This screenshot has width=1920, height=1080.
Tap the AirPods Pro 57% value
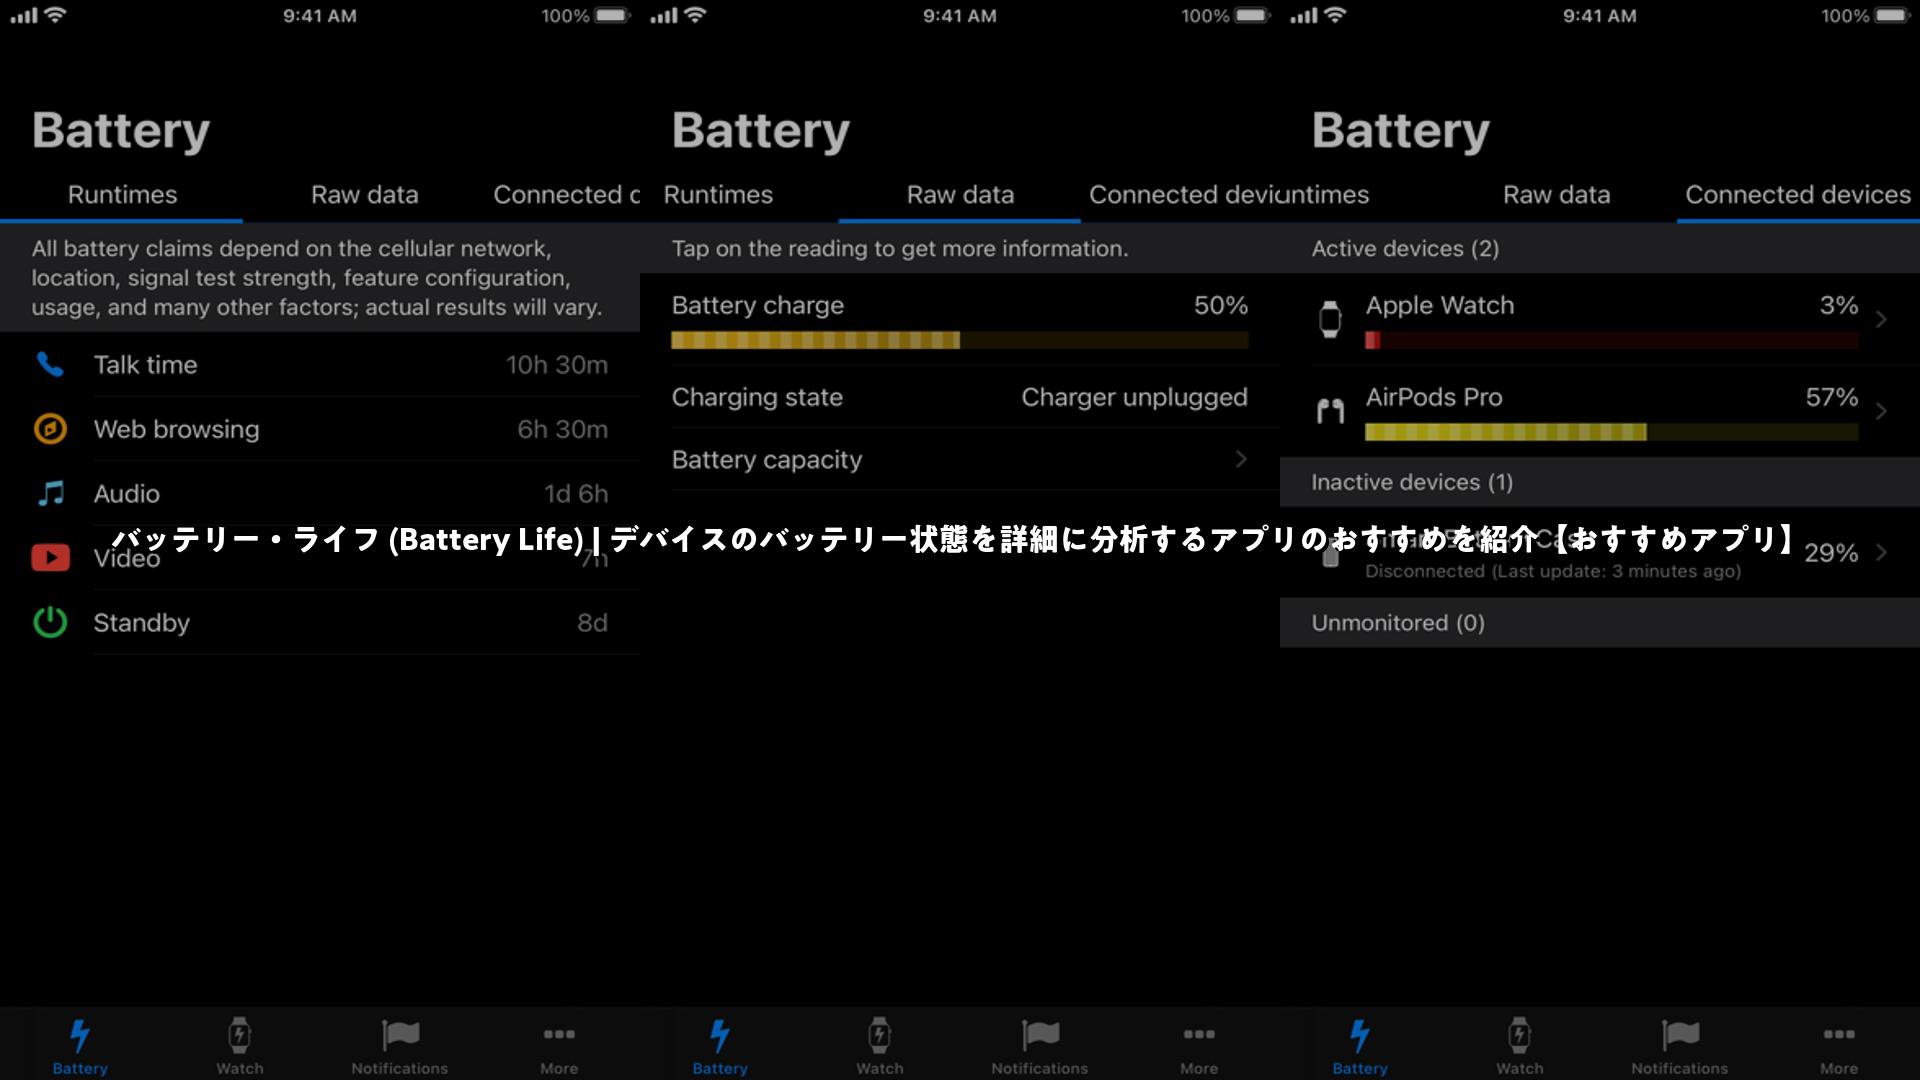(1832, 397)
